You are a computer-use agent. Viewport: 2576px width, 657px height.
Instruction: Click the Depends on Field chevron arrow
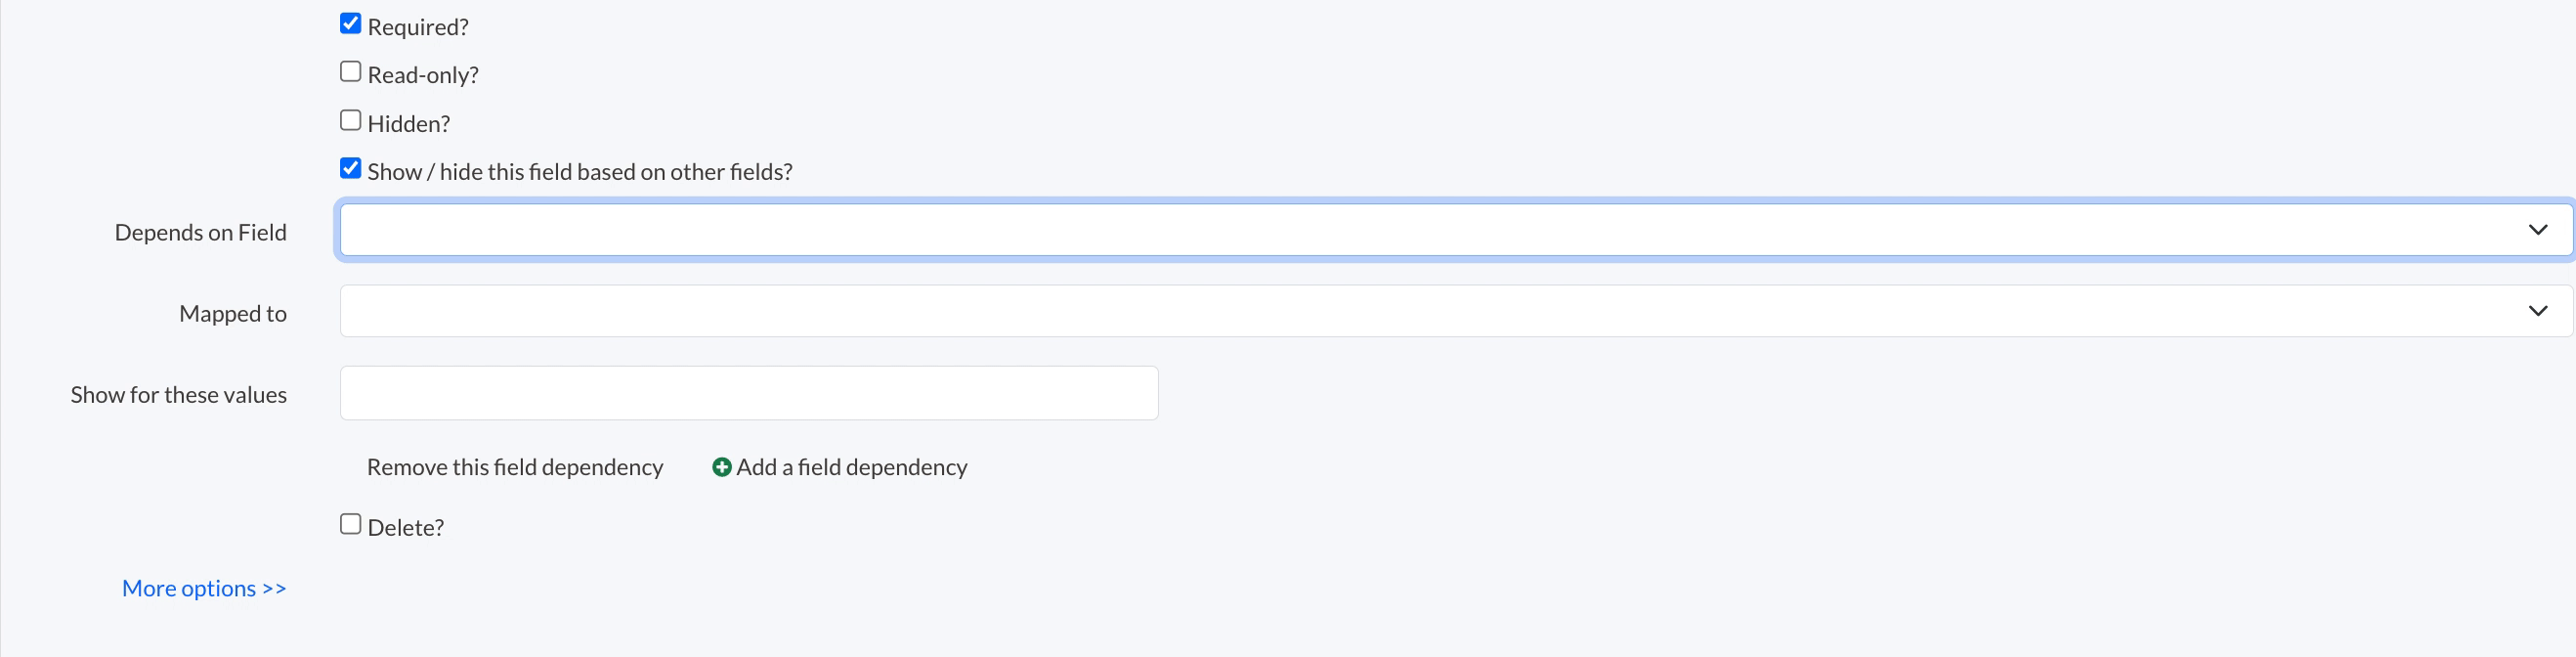point(2537,230)
